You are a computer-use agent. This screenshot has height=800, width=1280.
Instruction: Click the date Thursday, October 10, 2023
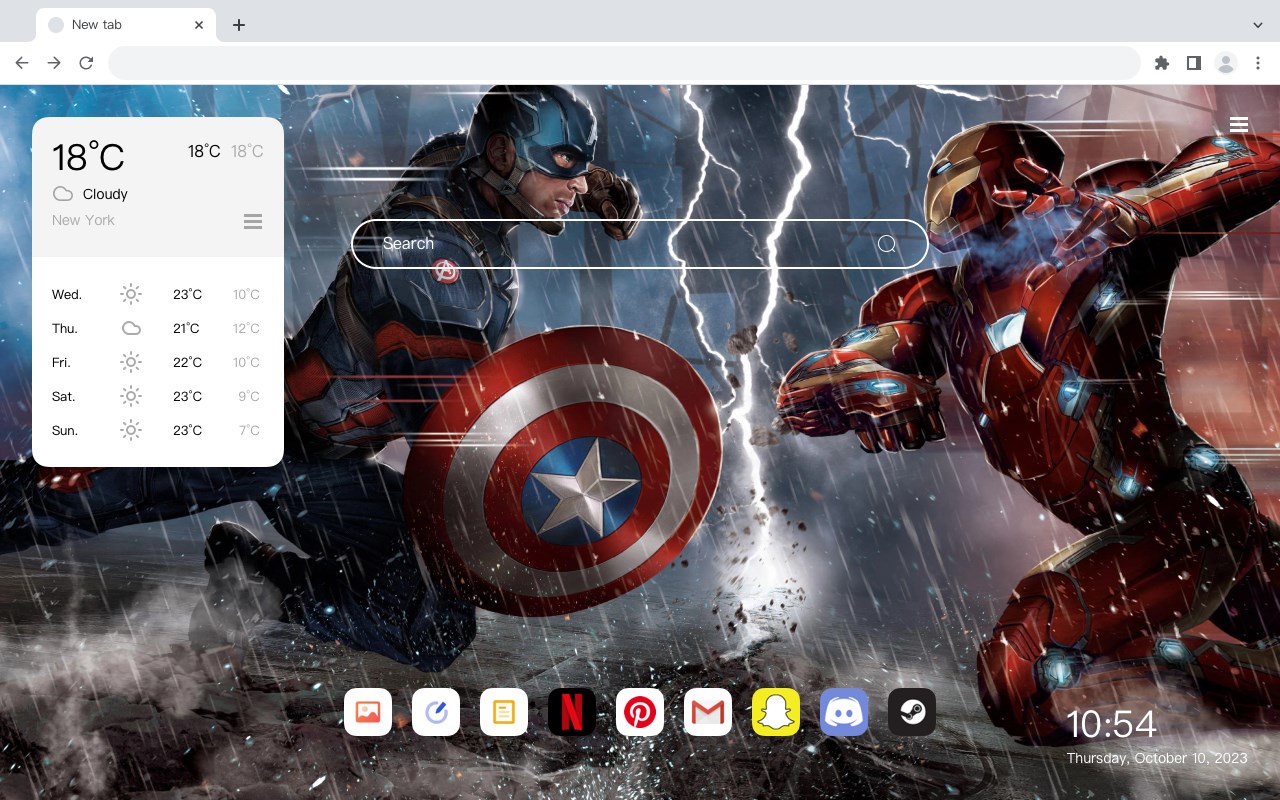(x=1157, y=758)
